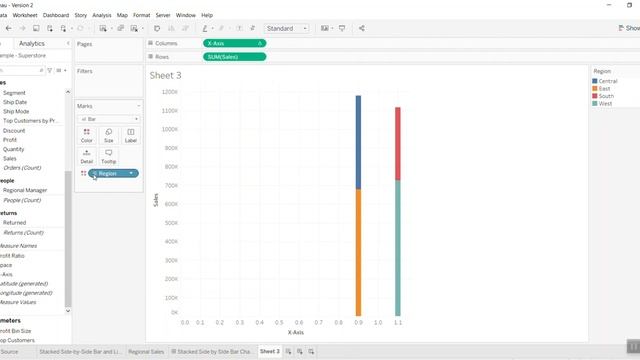Click the New Story tab icon at bottom
Image resolution: width=640 pixels, height=360 pixels.
point(311,351)
